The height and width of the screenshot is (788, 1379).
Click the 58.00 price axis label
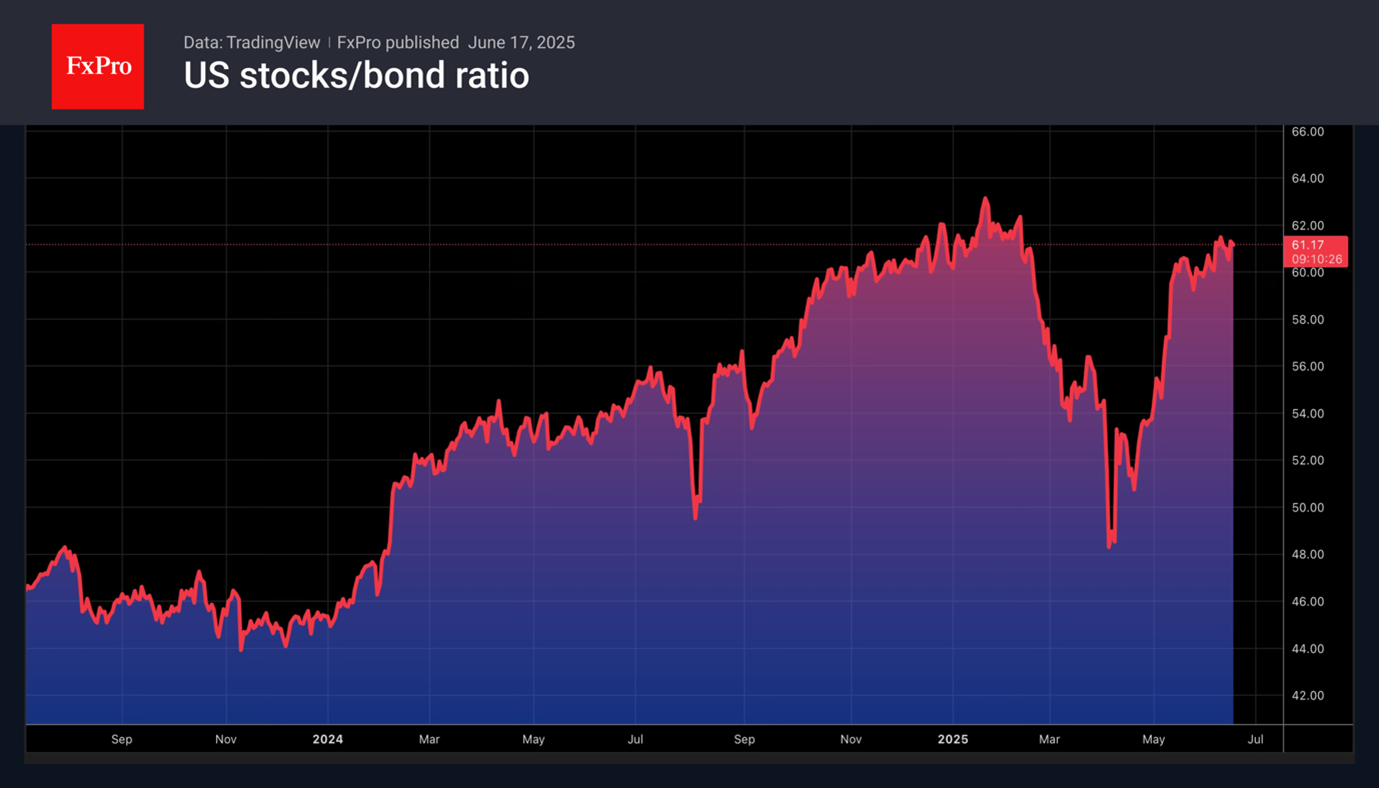pyautogui.click(x=1308, y=319)
